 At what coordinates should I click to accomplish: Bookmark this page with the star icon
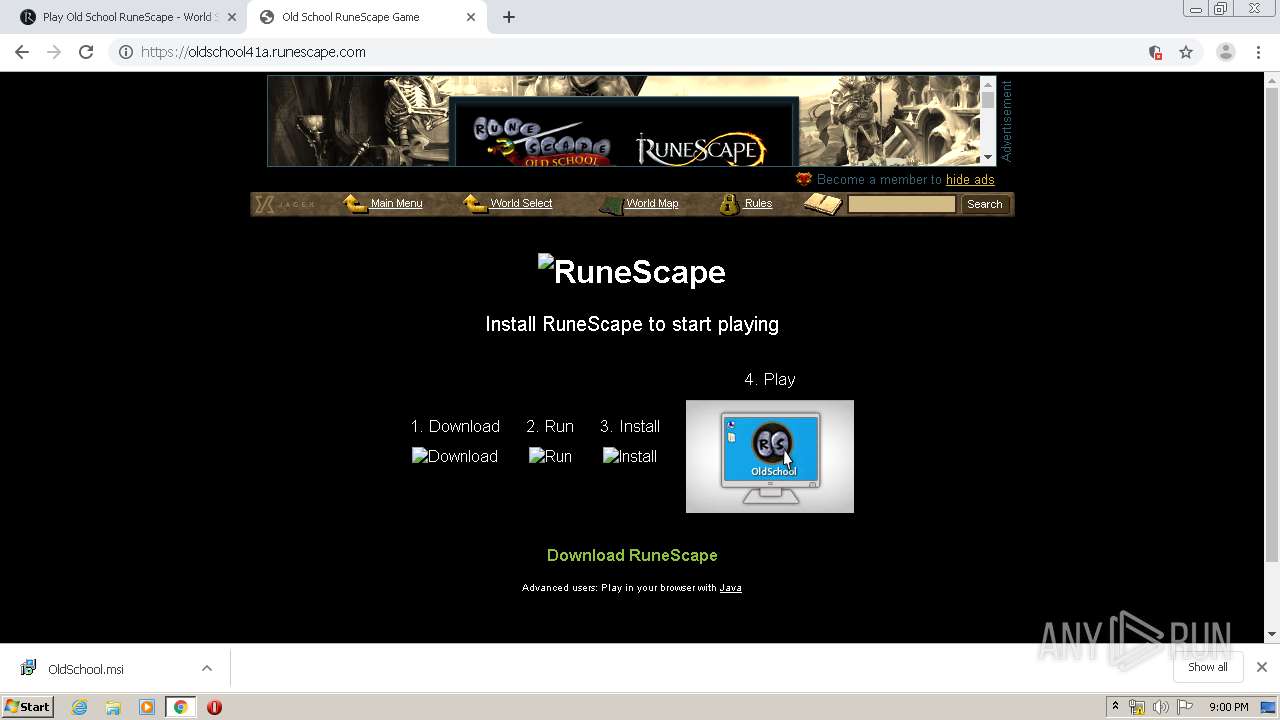(1186, 52)
